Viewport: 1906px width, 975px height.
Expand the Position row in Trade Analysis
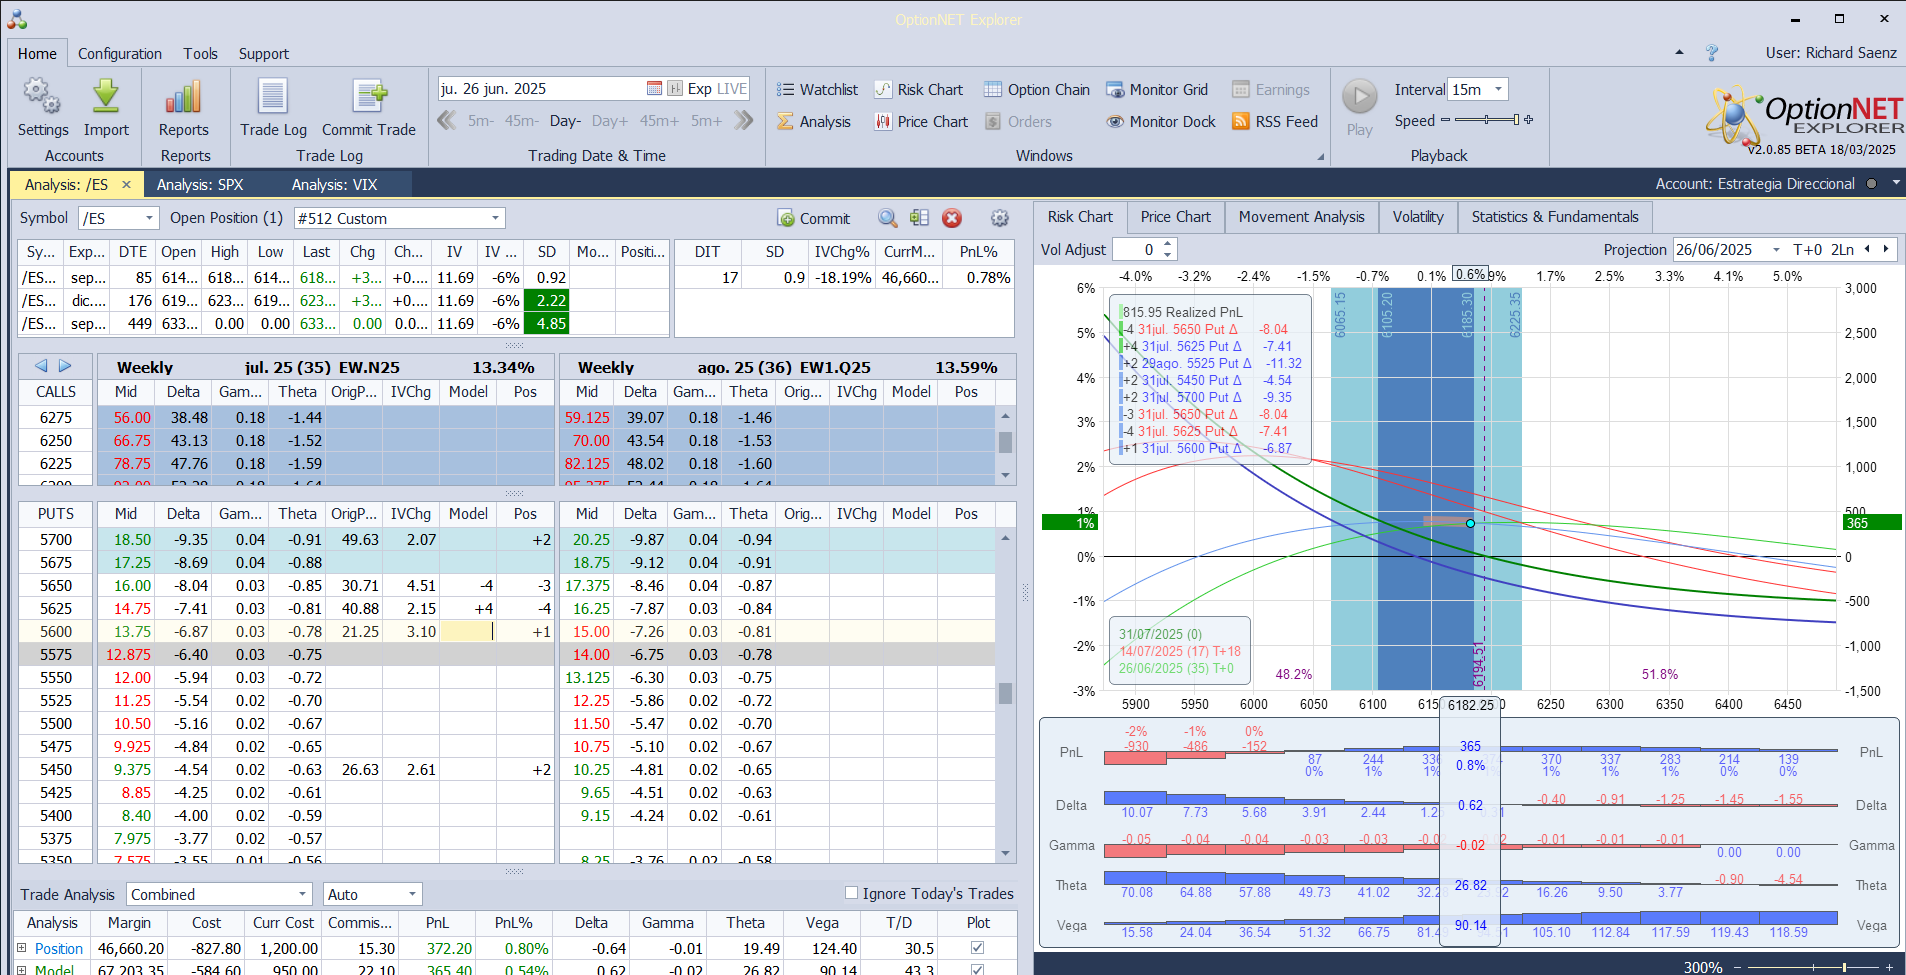(x=22, y=948)
